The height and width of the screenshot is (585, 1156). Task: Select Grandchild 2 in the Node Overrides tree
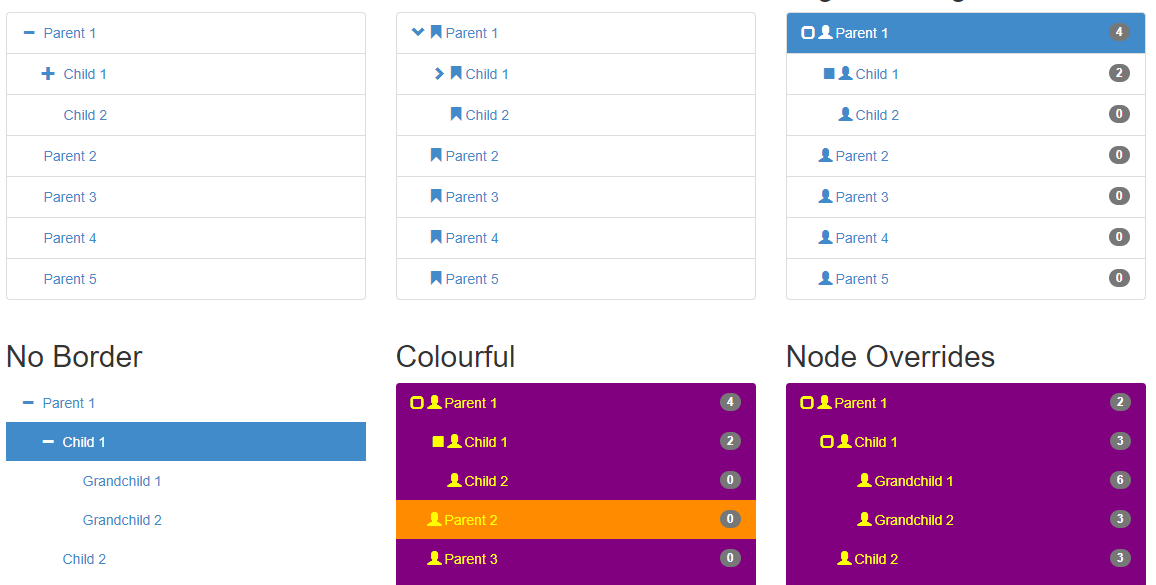pos(913,520)
